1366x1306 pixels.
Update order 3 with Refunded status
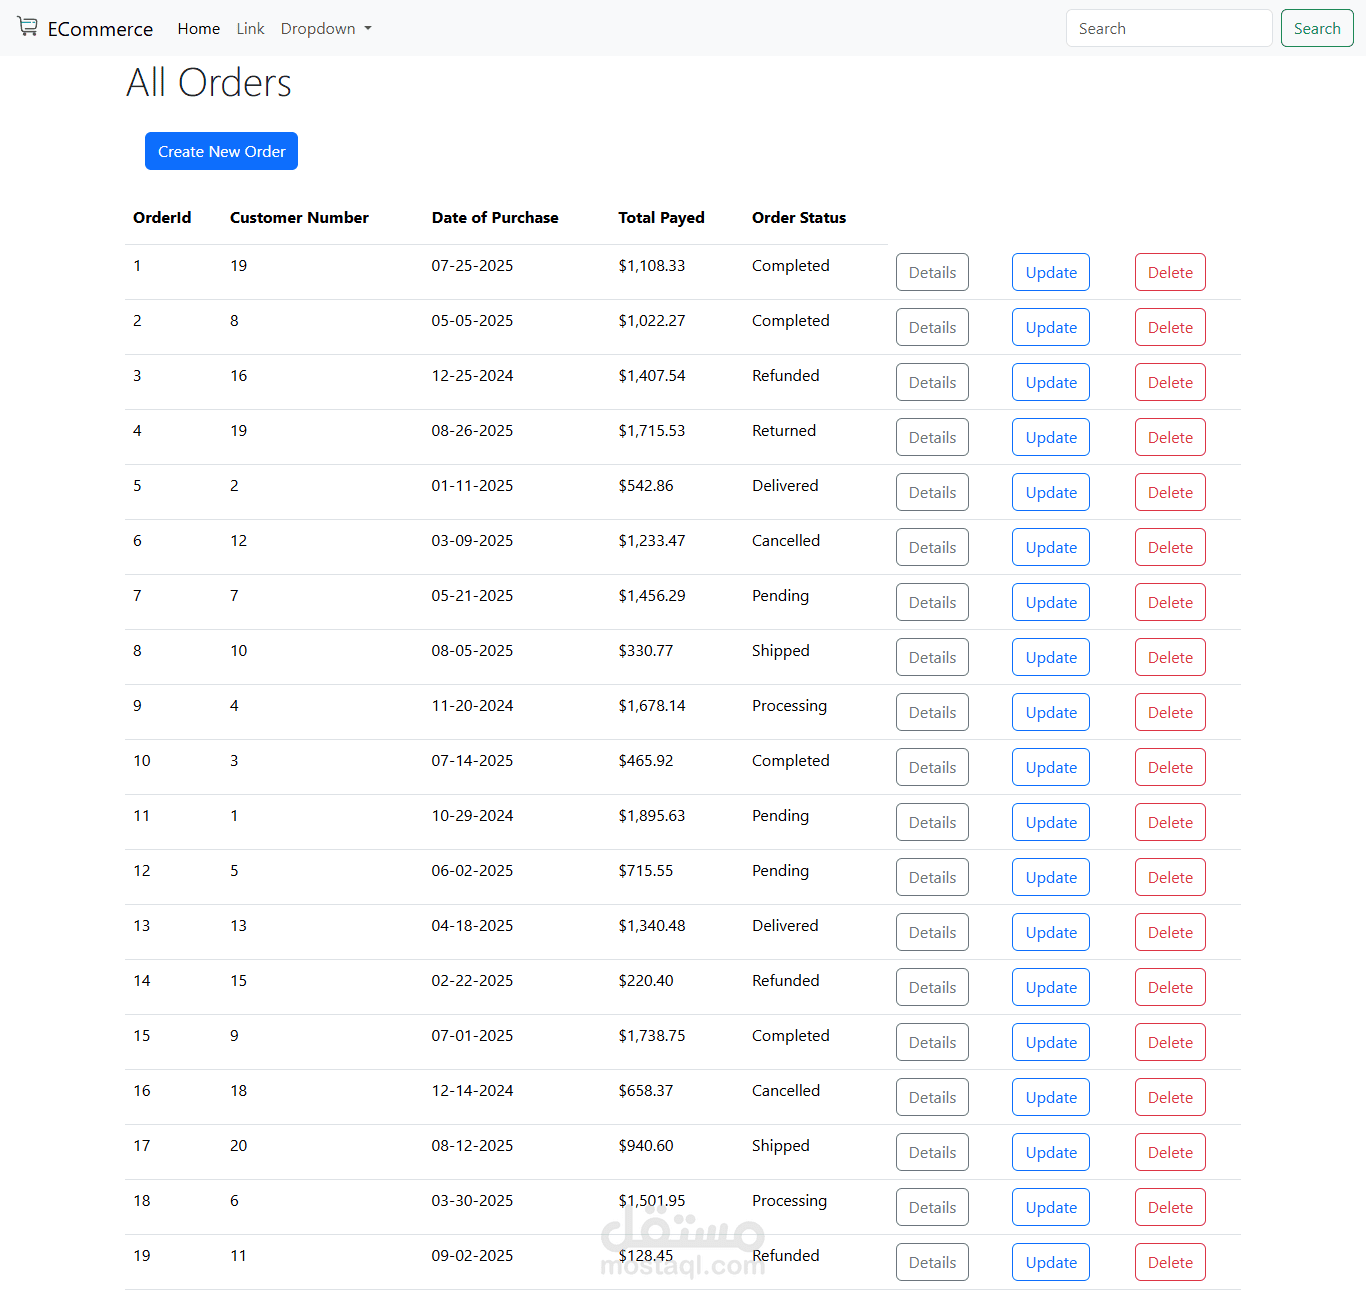(x=1050, y=383)
